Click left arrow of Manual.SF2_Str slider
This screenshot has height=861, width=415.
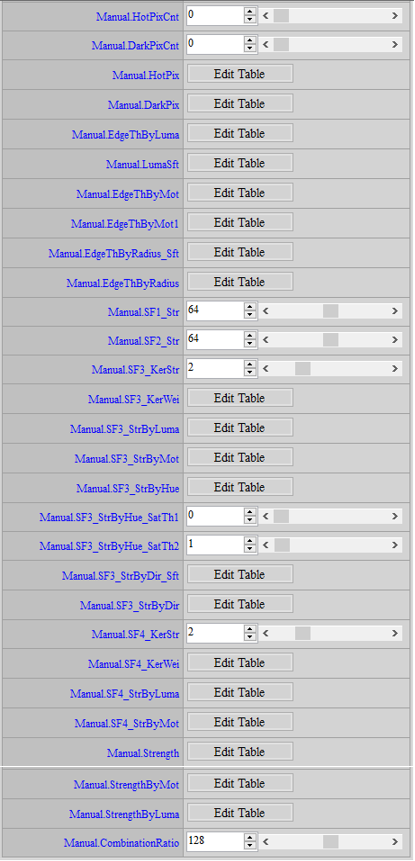tap(266, 341)
